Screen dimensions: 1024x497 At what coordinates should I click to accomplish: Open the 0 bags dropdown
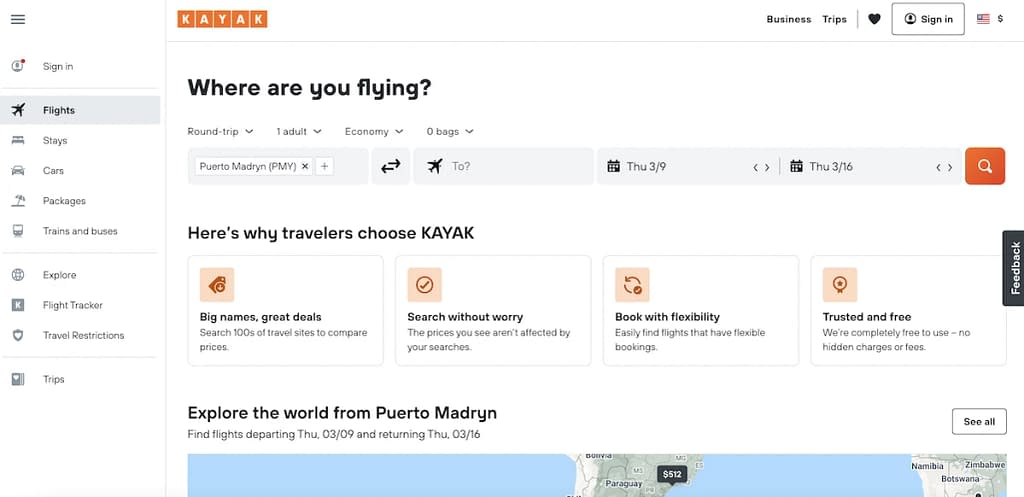pos(450,131)
